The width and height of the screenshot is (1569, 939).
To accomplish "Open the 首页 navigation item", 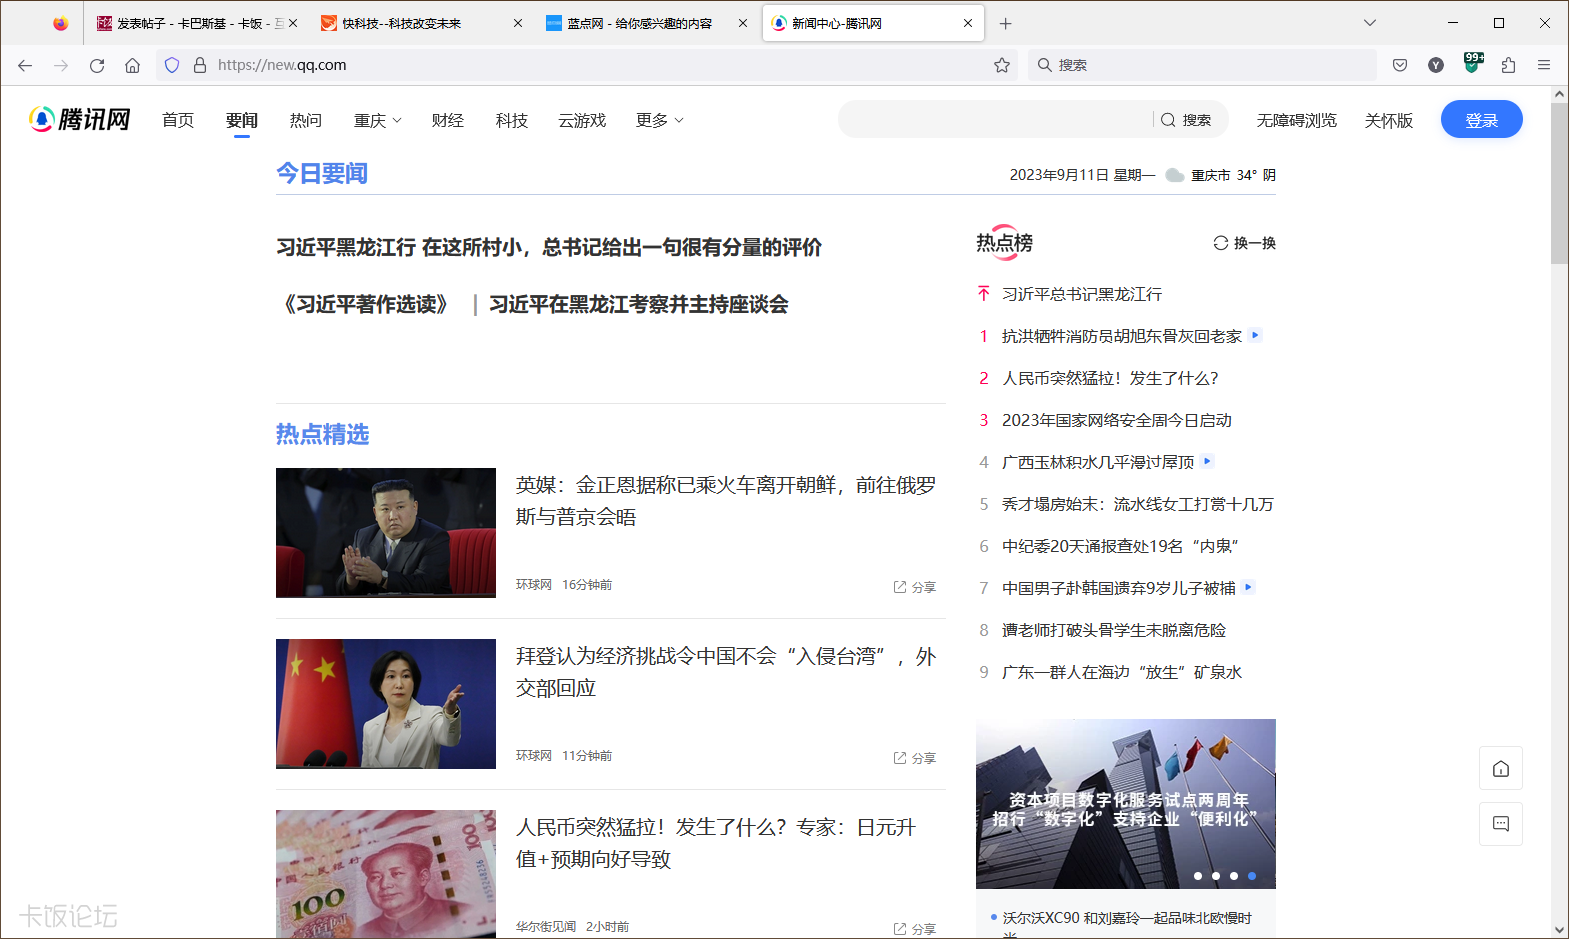I will pos(178,120).
